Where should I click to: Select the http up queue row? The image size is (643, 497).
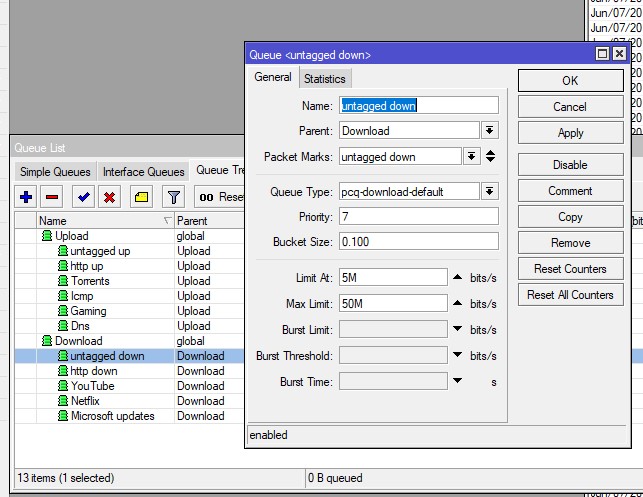(130, 266)
